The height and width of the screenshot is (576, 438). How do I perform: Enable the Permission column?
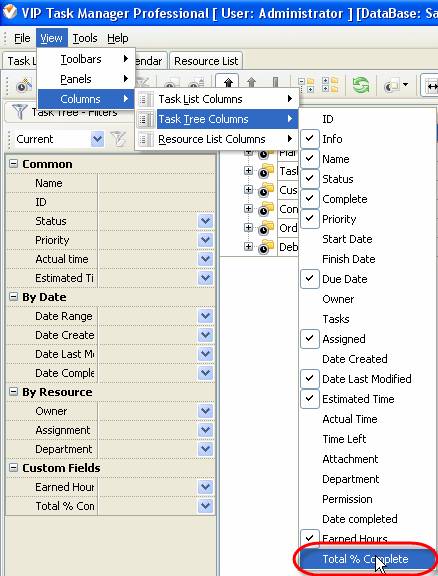click(x=367, y=499)
